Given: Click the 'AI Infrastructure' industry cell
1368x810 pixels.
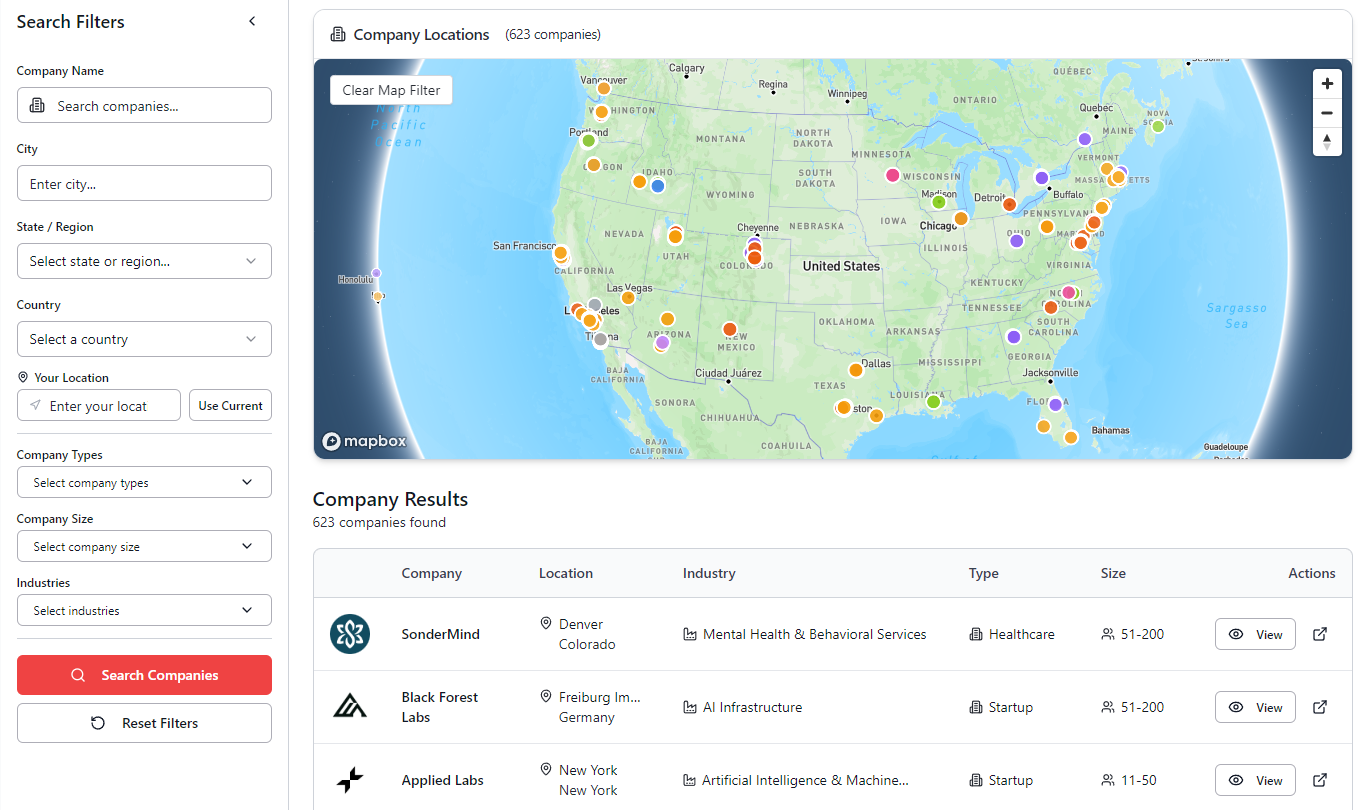Looking at the screenshot, I should [743, 707].
